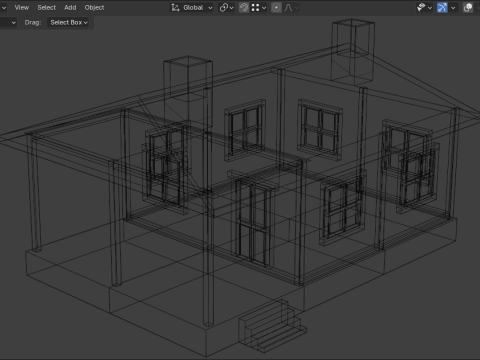The height and width of the screenshot is (360, 480).
Task: Open the Select menu
Action: pos(47,7)
